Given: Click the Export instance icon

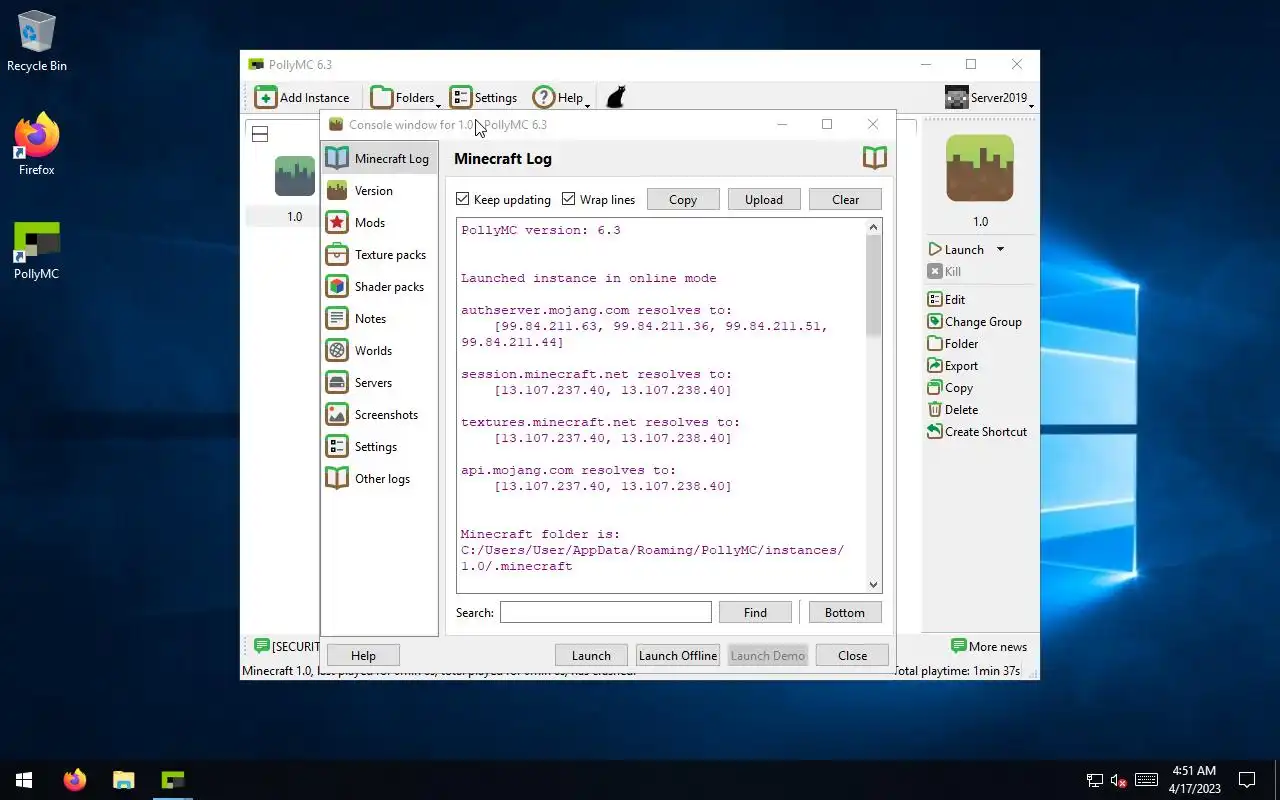Looking at the screenshot, I should tap(935, 365).
